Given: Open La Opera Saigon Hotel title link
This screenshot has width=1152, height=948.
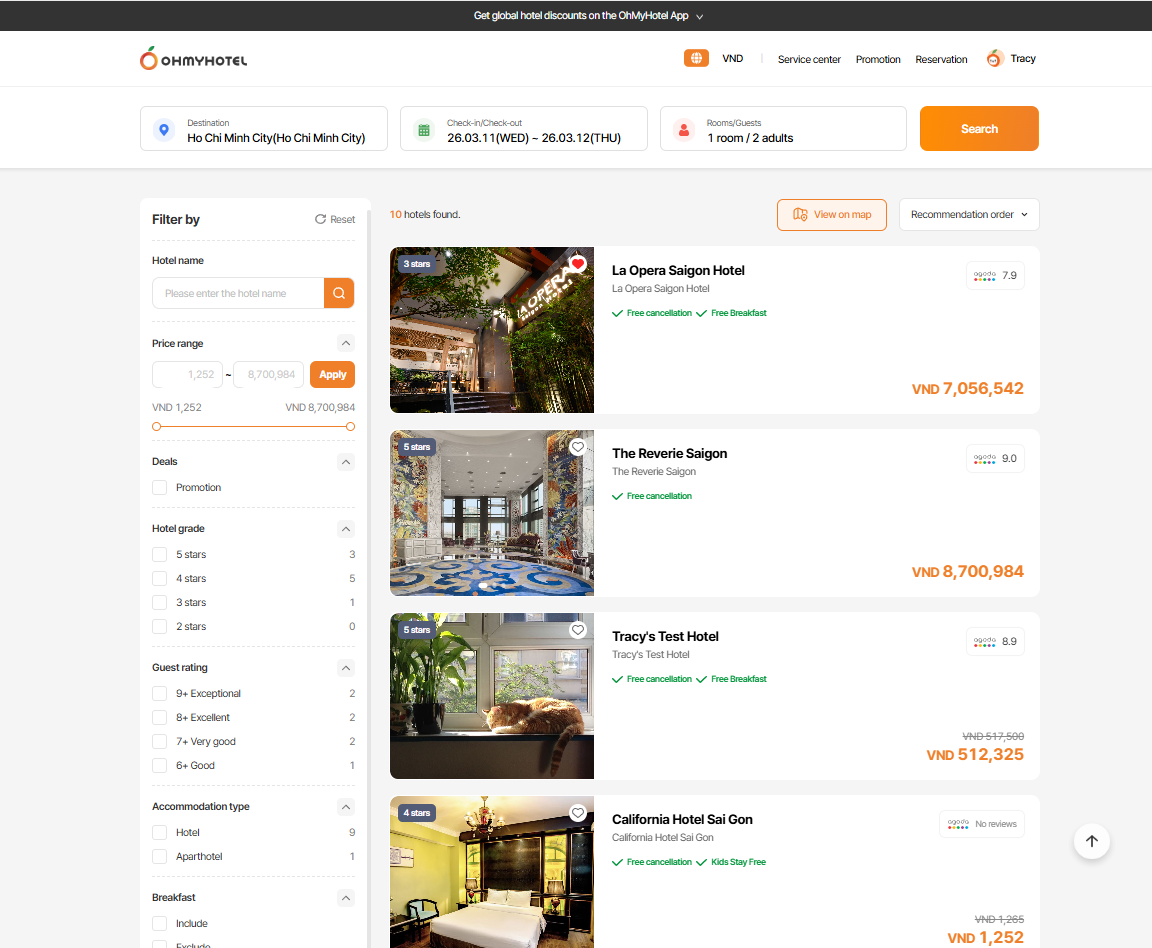Looking at the screenshot, I should 678,270.
